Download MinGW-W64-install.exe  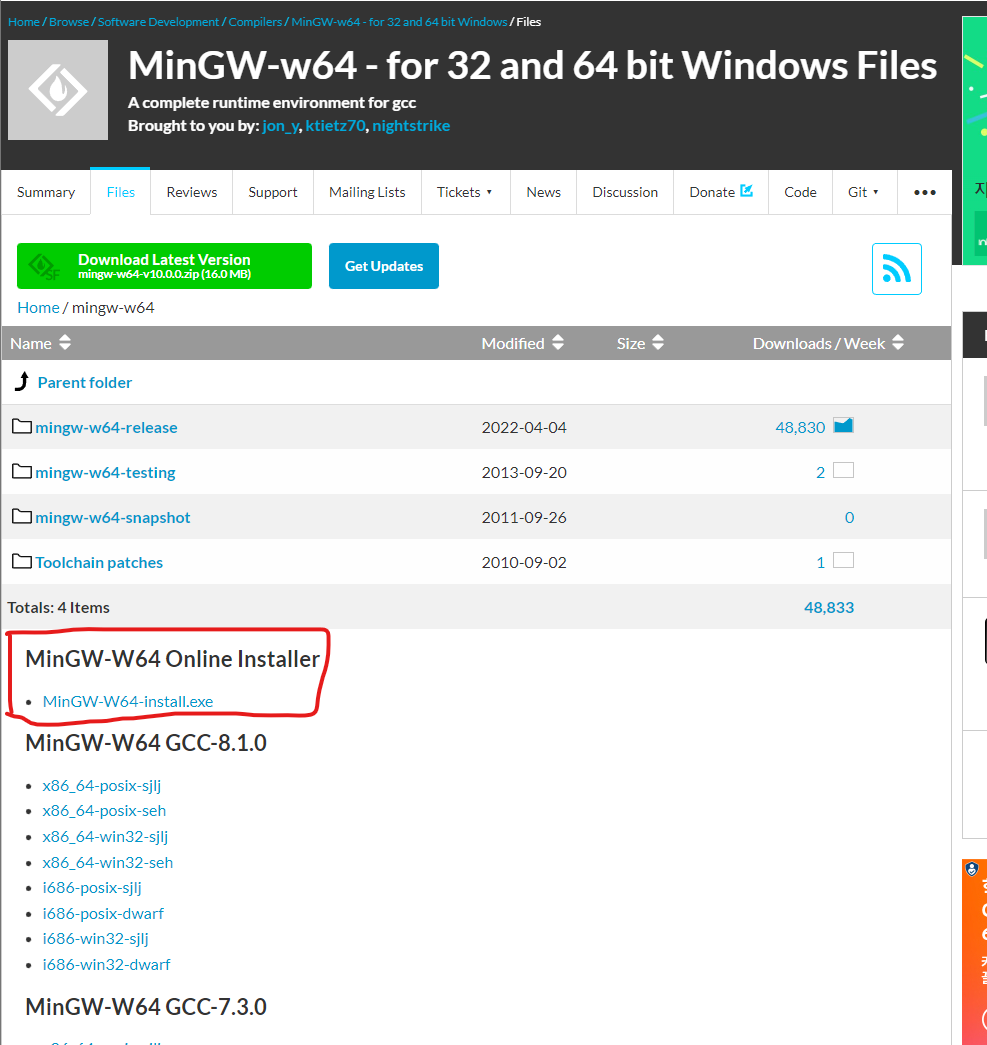point(128,701)
